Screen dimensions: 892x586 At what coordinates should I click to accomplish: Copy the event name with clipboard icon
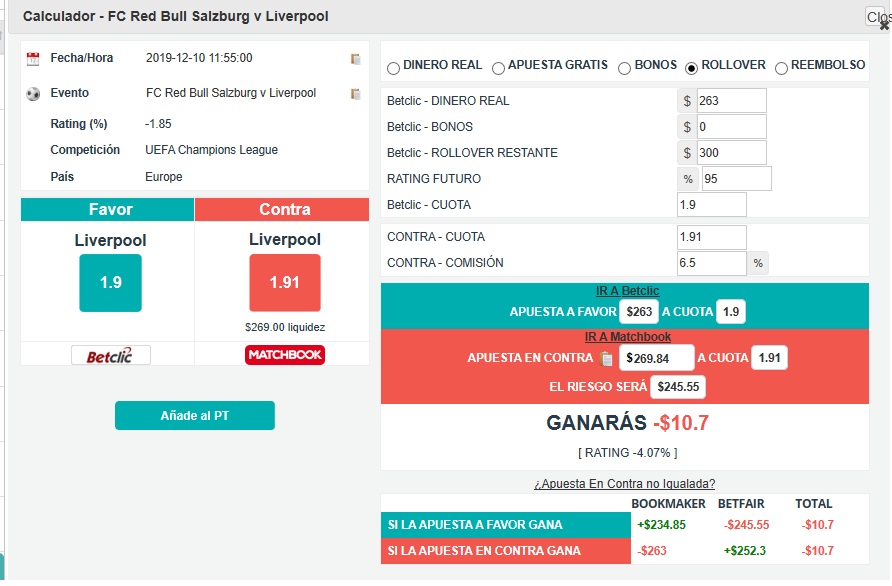point(355,94)
